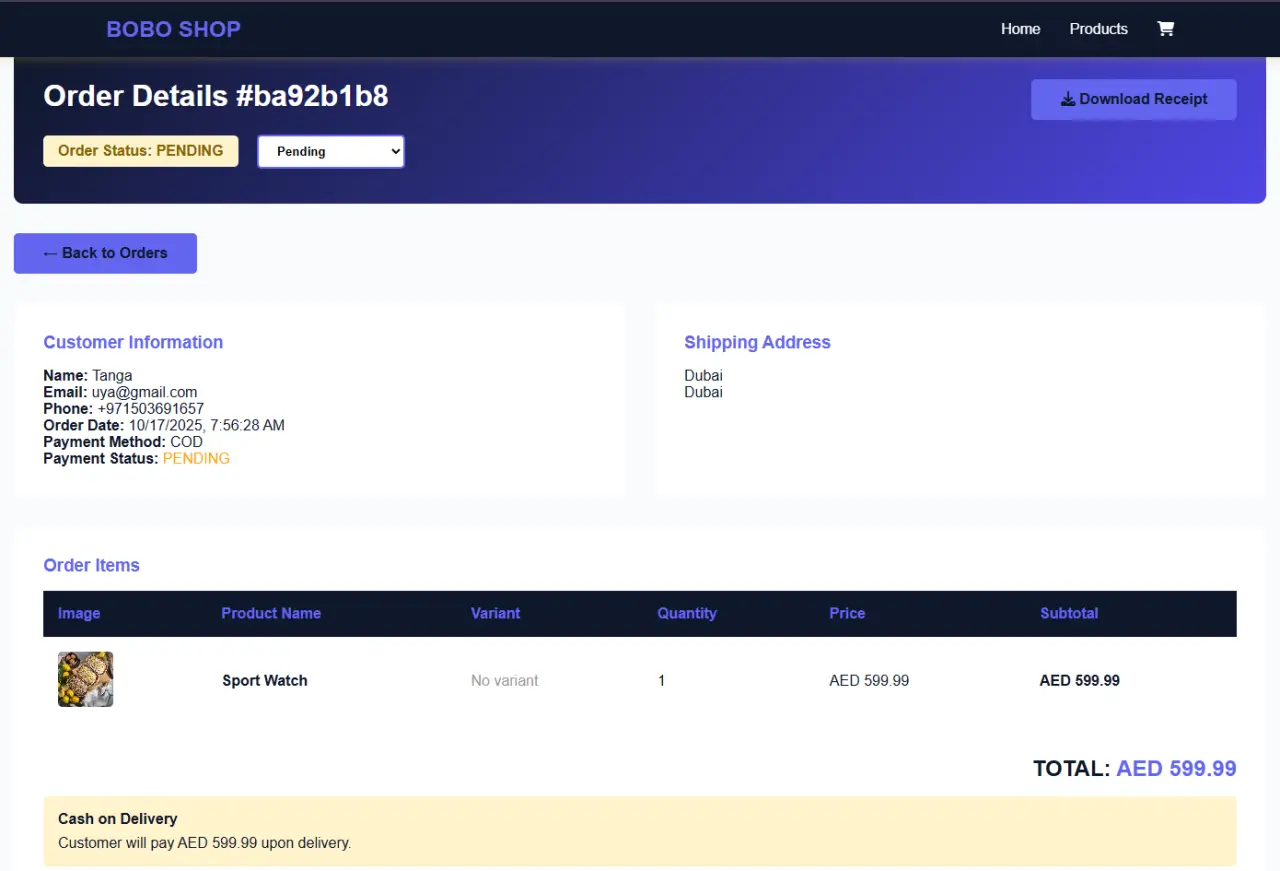
Task: Click the No variant cell
Action: [505, 680]
